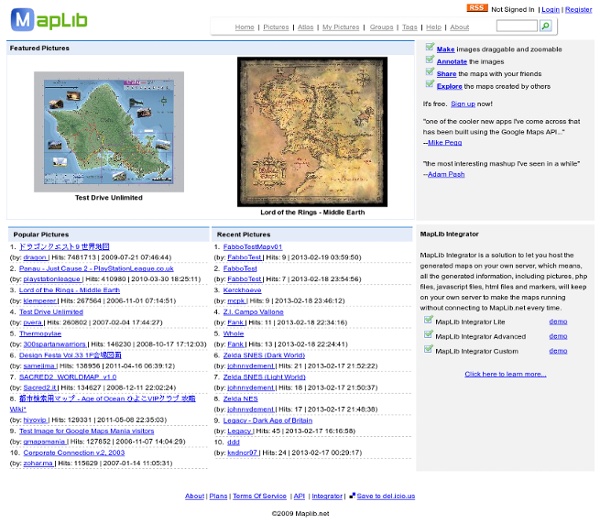Open MapLib Integrator Custom demo link

click(558, 351)
